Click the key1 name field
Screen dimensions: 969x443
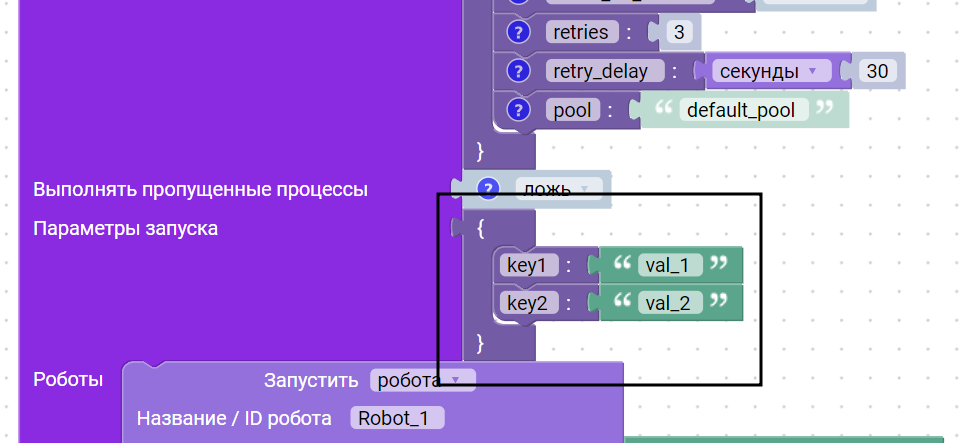(528, 265)
